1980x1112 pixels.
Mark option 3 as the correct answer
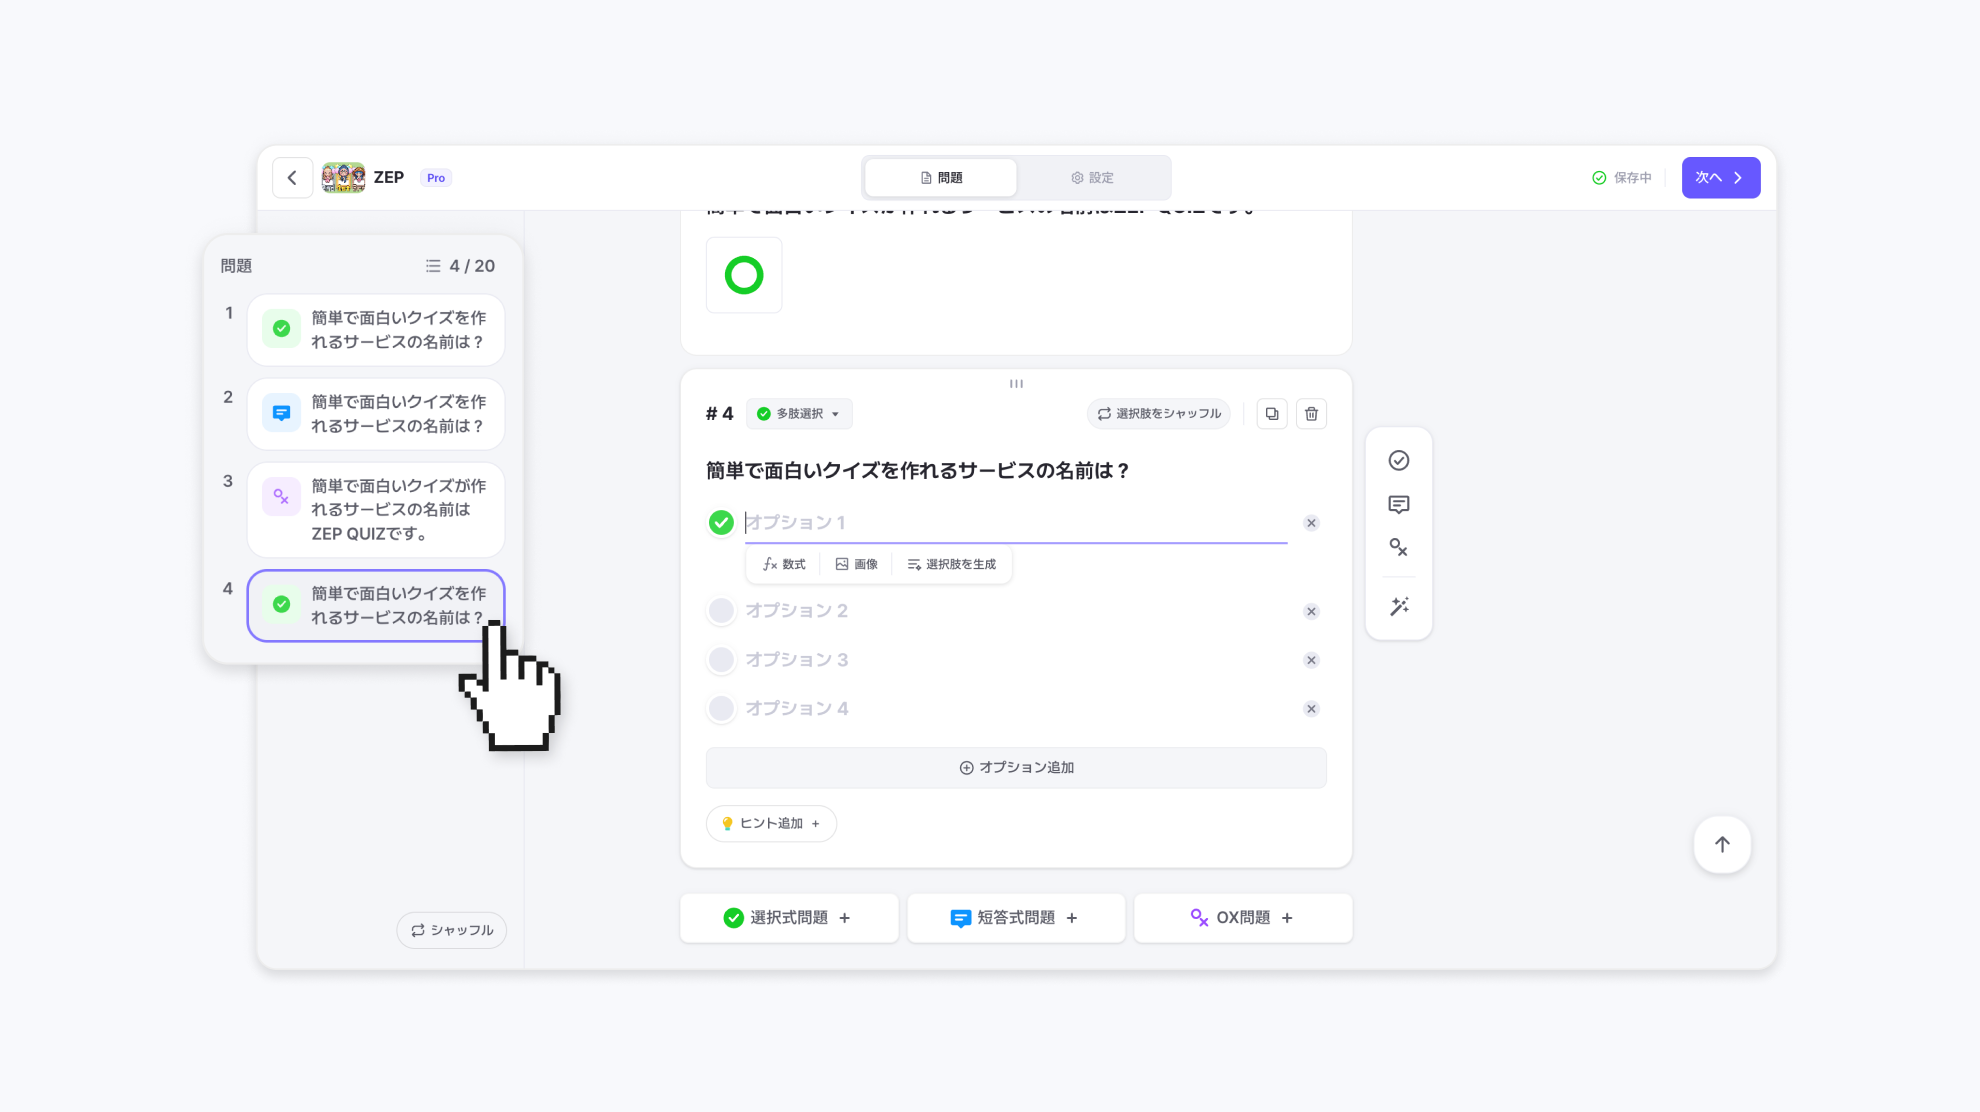click(721, 660)
